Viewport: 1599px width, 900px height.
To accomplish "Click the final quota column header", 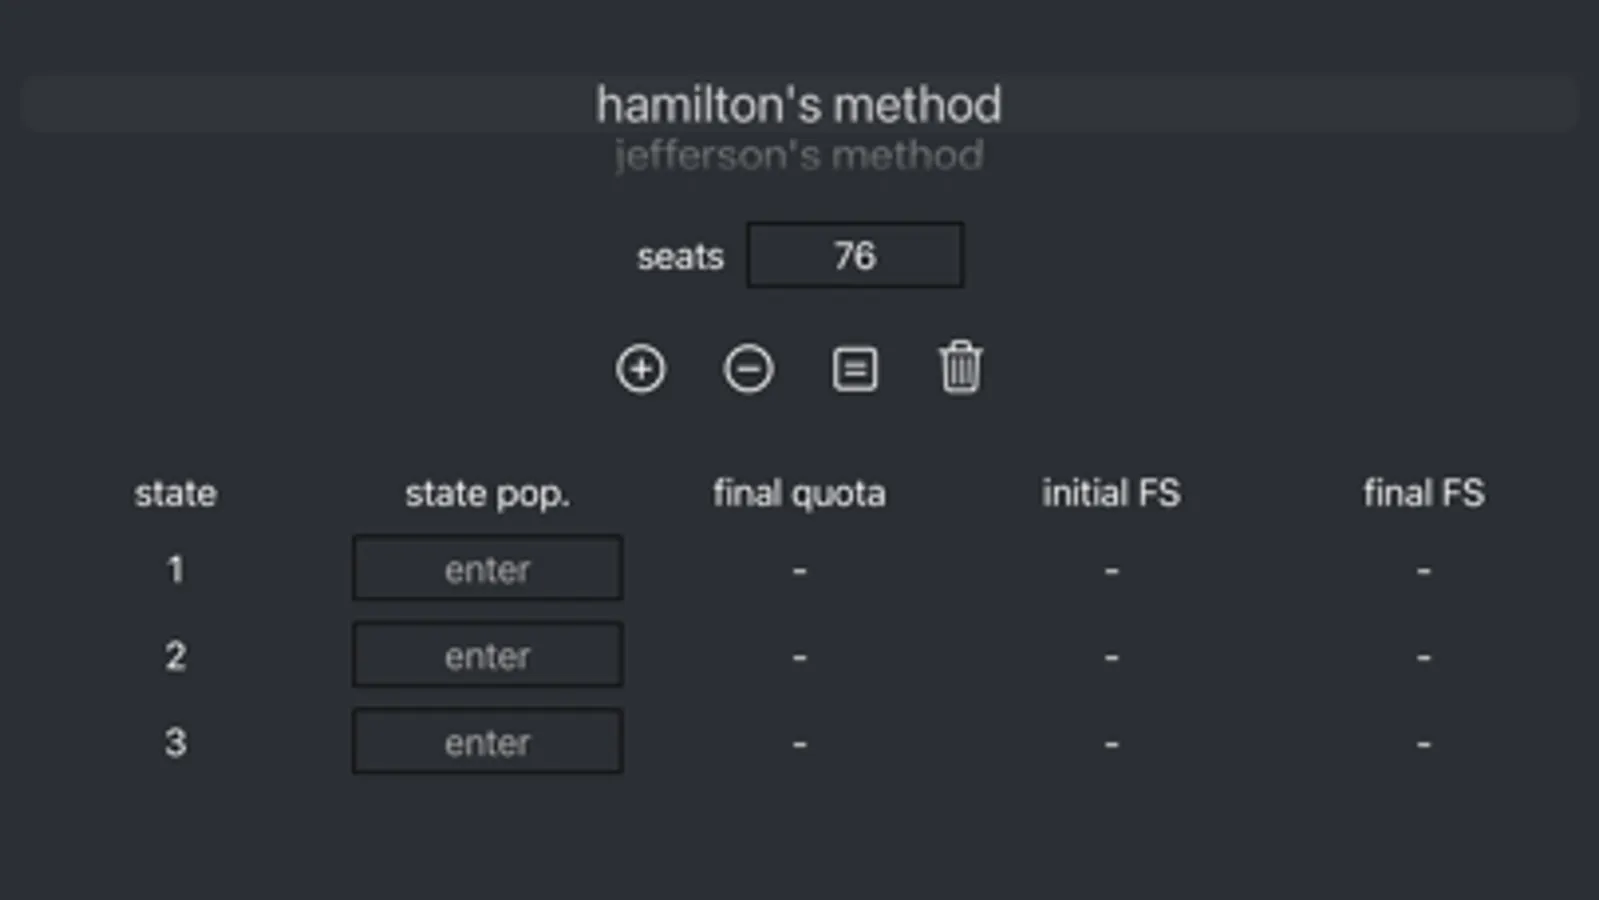I will pyautogui.click(x=798, y=493).
